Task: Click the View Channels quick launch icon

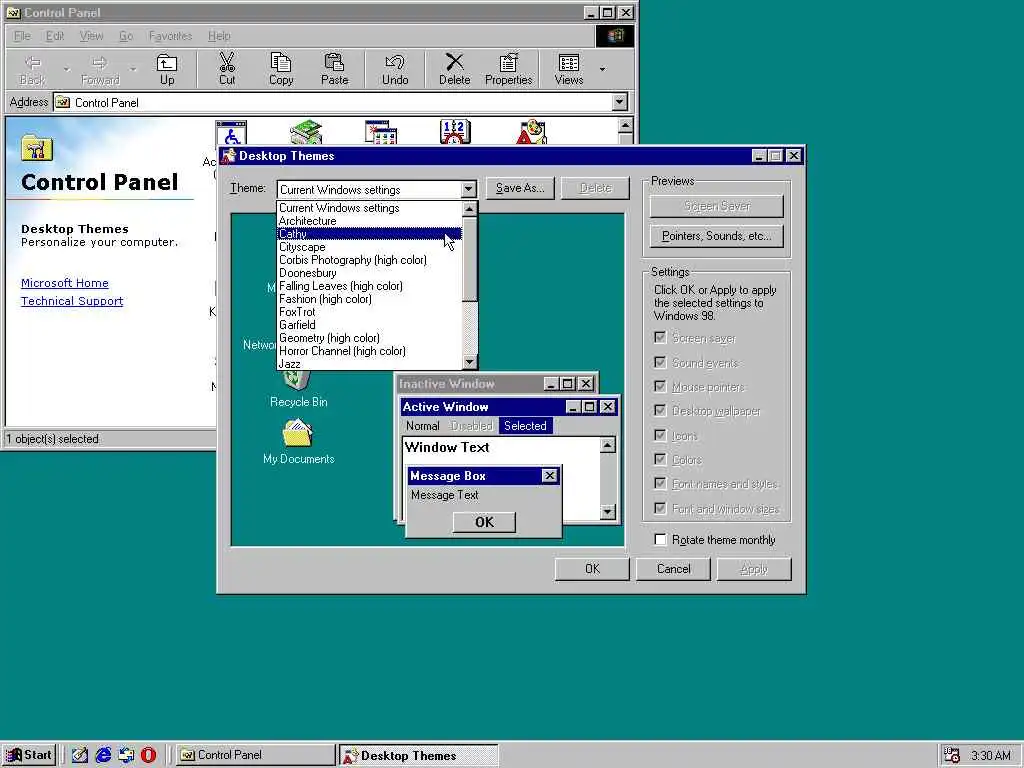Action: [x=126, y=755]
